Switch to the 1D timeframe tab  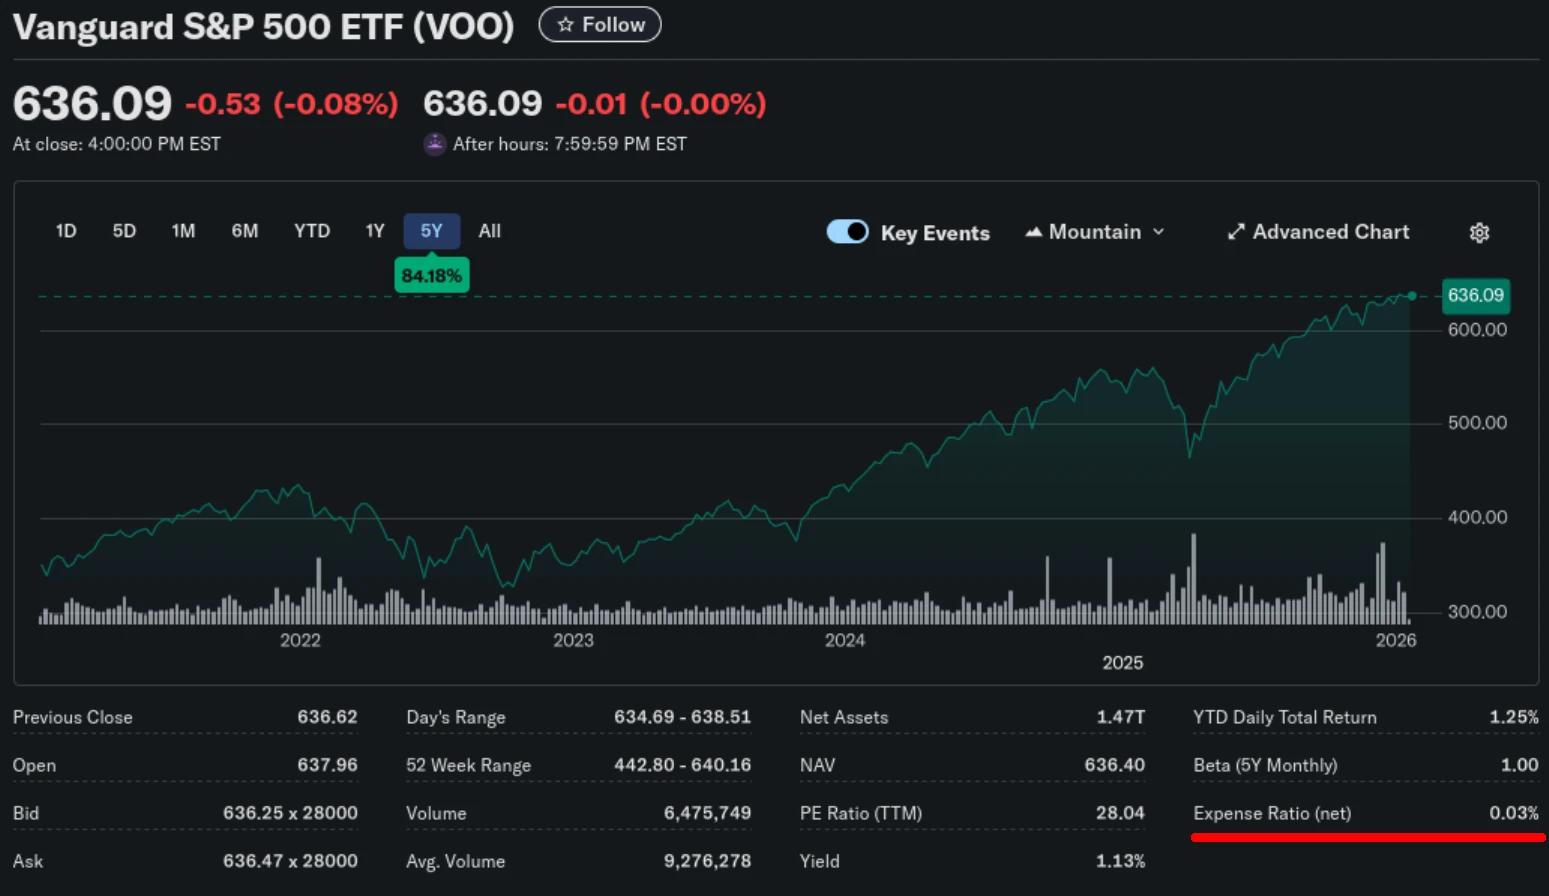click(x=65, y=230)
